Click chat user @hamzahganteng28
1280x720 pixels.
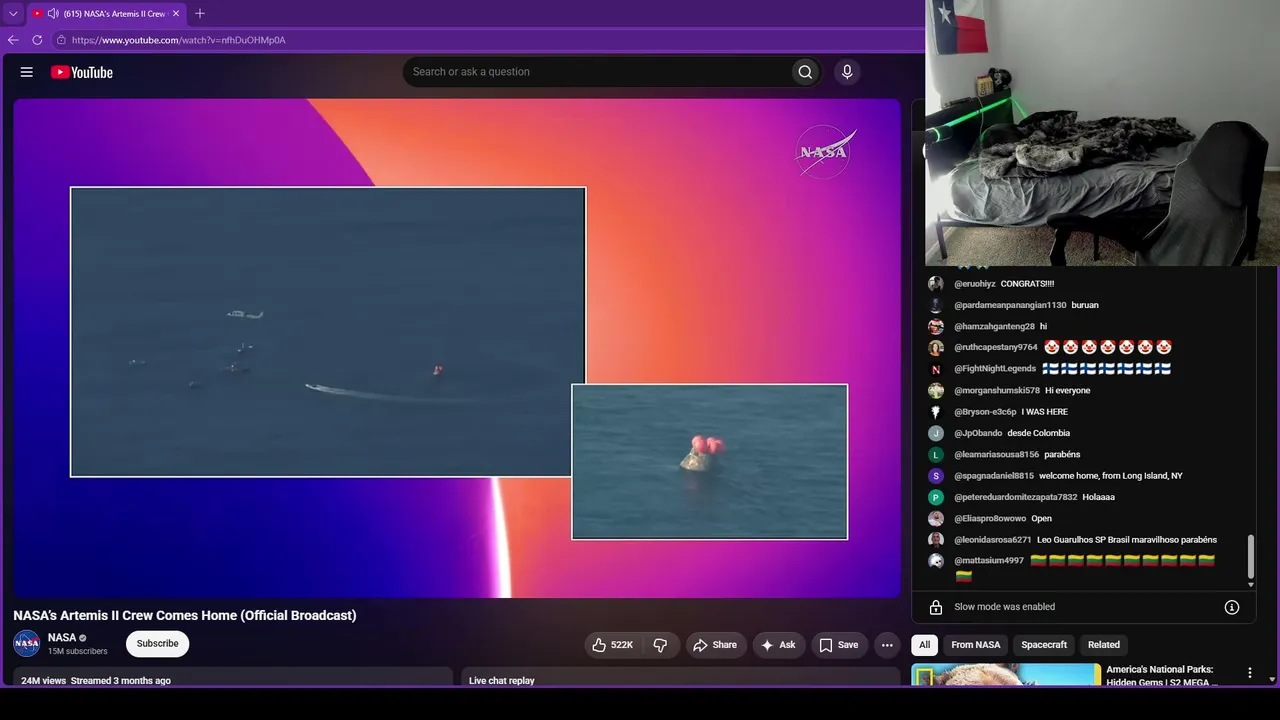click(x=994, y=326)
